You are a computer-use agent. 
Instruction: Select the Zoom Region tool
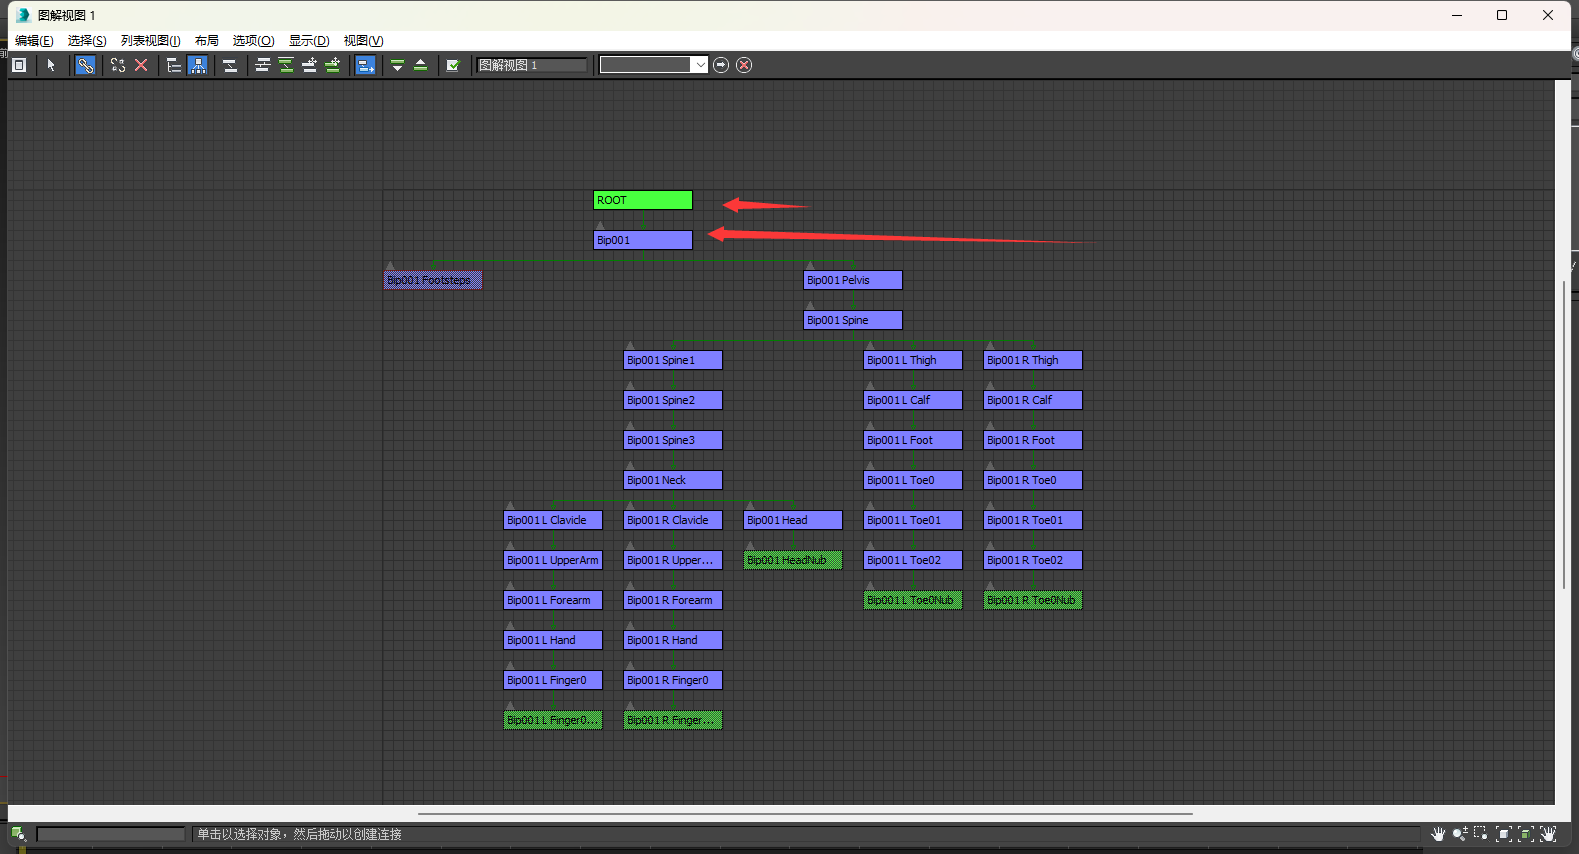pos(1481,834)
